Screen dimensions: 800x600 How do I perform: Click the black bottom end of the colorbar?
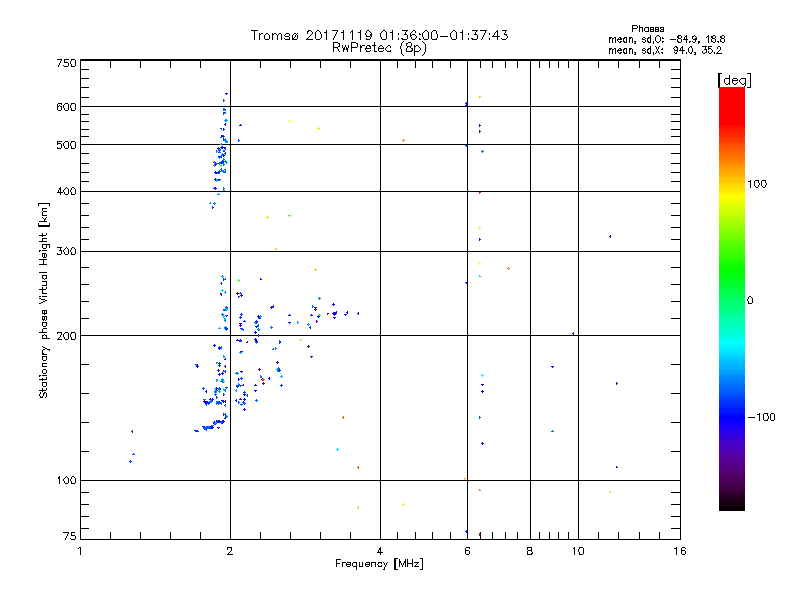(732, 503)
